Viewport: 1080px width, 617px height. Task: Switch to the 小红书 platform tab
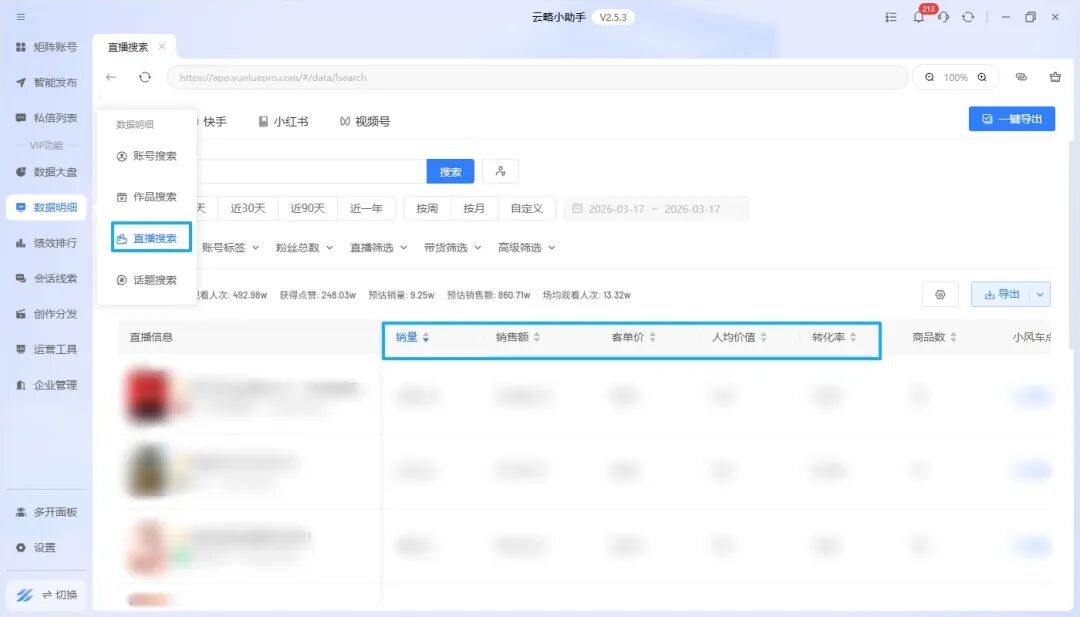click(283, 121)
